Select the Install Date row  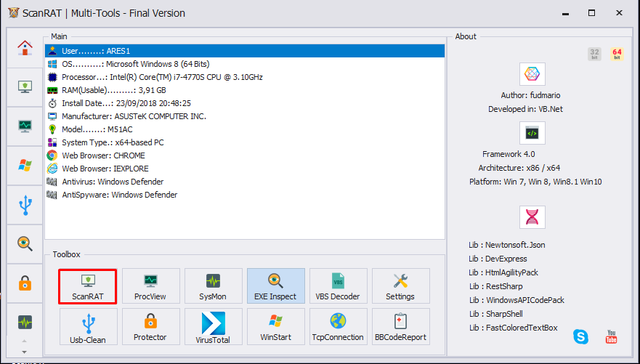click(244, 103)
